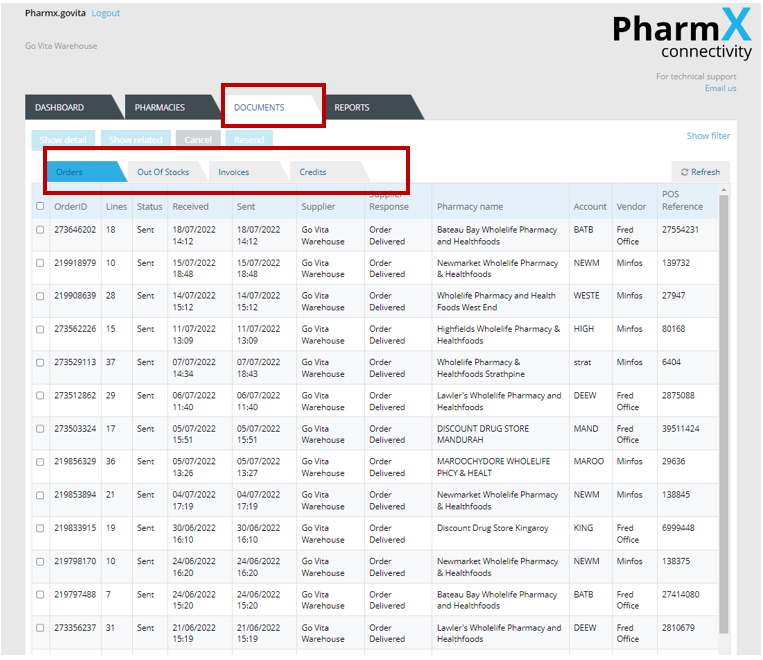763x660 pixels.
Task: Switch to the Invoices sub-tab
Action: [x=234, y=172]
